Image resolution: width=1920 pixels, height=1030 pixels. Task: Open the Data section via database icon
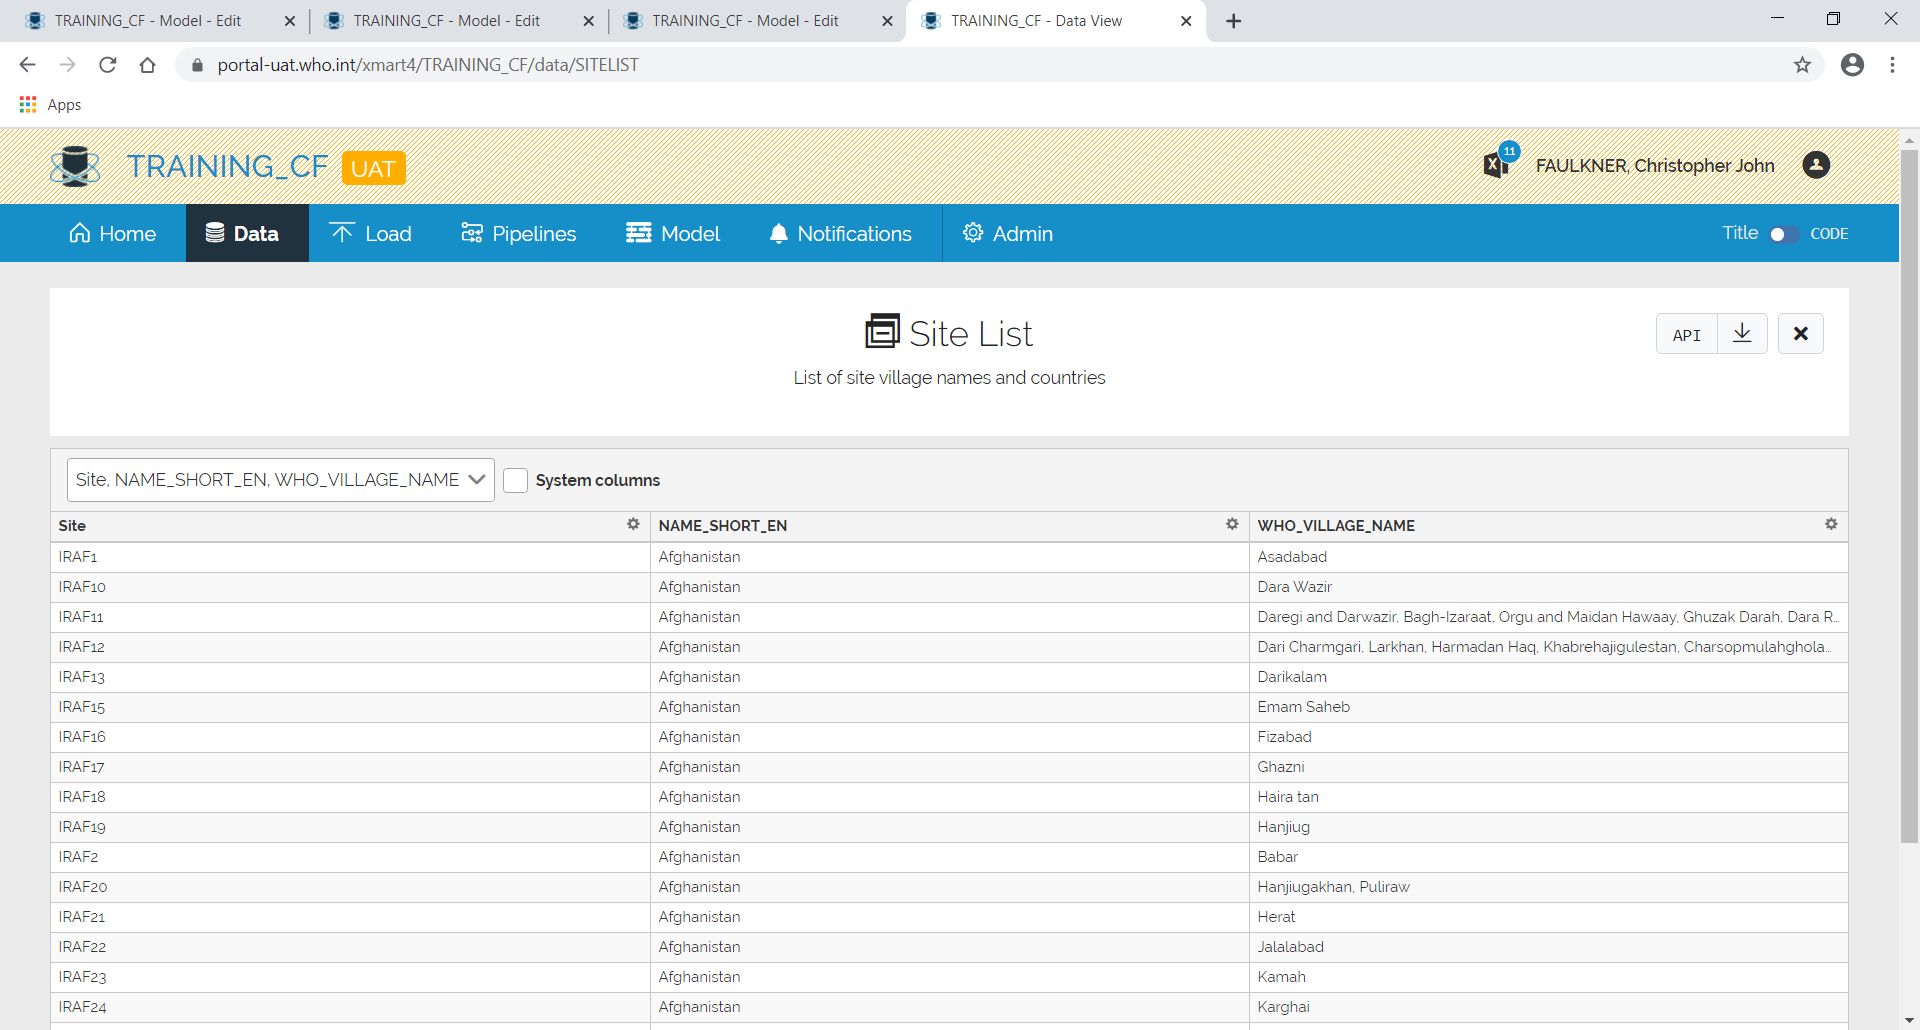pyautogui.click(x=215, y=233)
